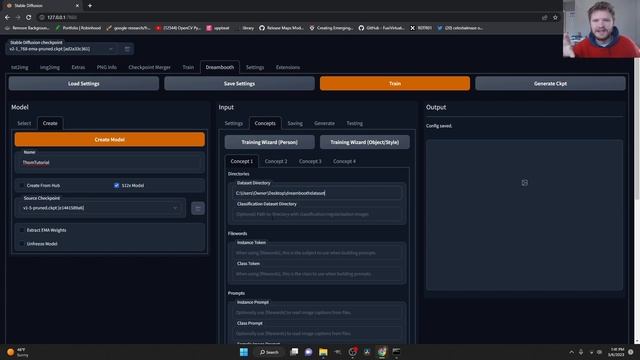Image resolution: width=640 pixels, height=360 pixels.
Task: Click the image placeholder icon in Output
Action: click(524, 183)
